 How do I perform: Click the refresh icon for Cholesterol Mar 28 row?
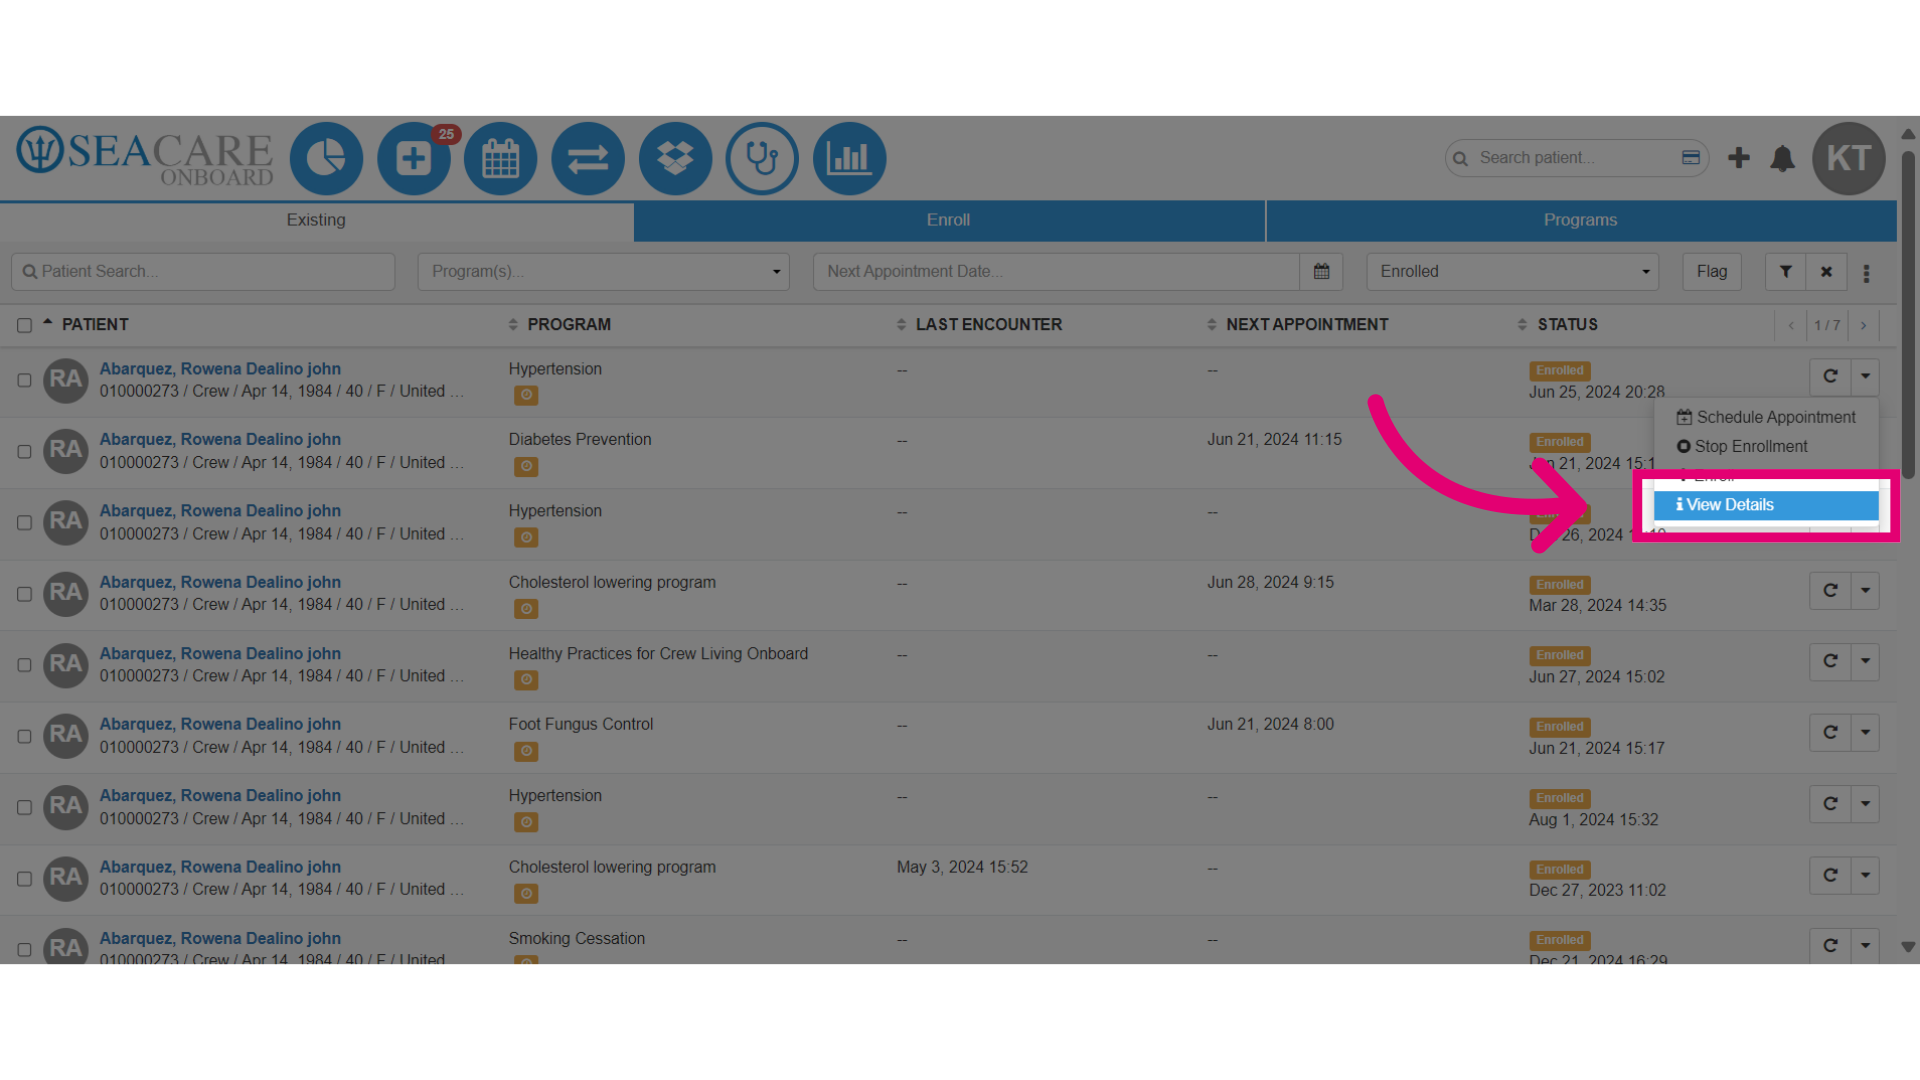(x=1830, y=591)
